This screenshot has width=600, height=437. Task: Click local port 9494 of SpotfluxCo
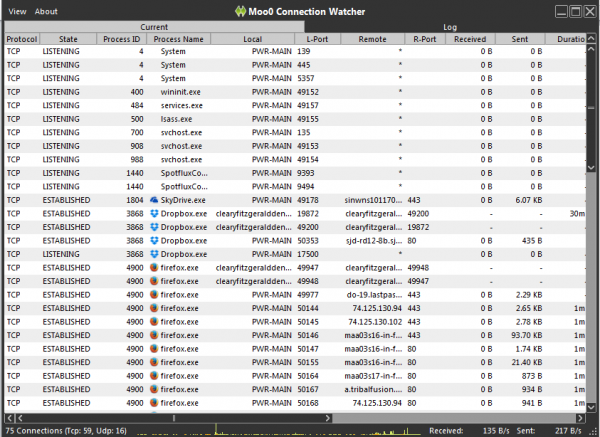point(305,187)
